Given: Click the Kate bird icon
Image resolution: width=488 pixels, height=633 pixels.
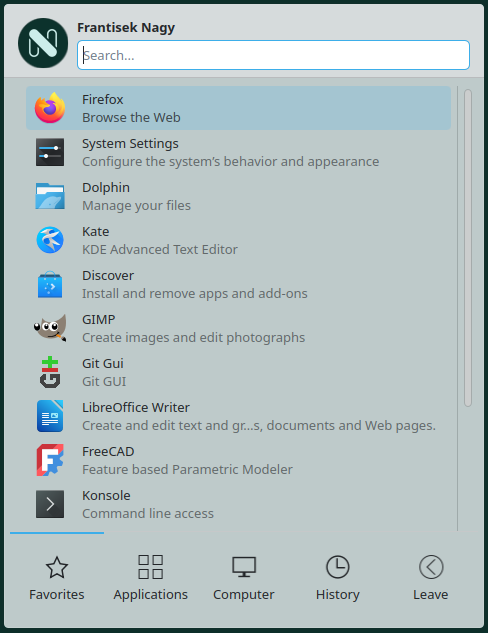Looking at the screenshot, I should tap(50, 240).
